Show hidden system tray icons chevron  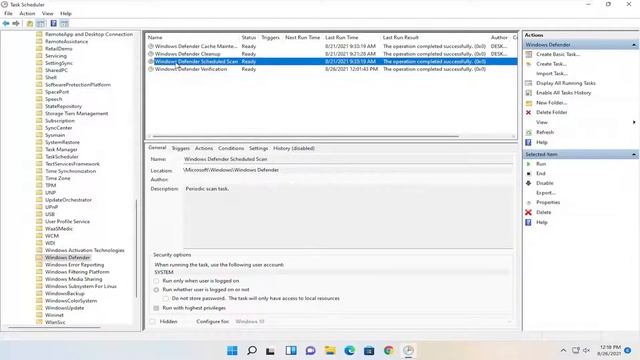pyautogui.click(x=563, y=350)
